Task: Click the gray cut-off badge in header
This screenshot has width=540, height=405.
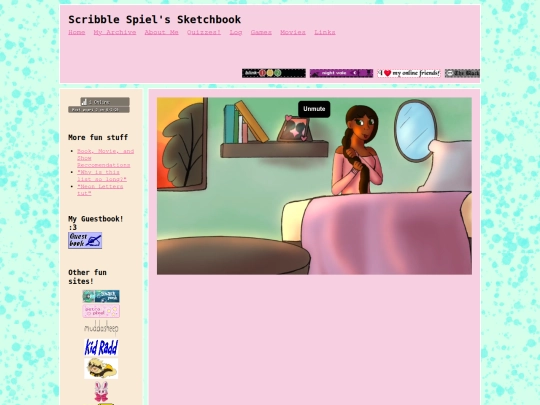Action: [x=462, y=73]
